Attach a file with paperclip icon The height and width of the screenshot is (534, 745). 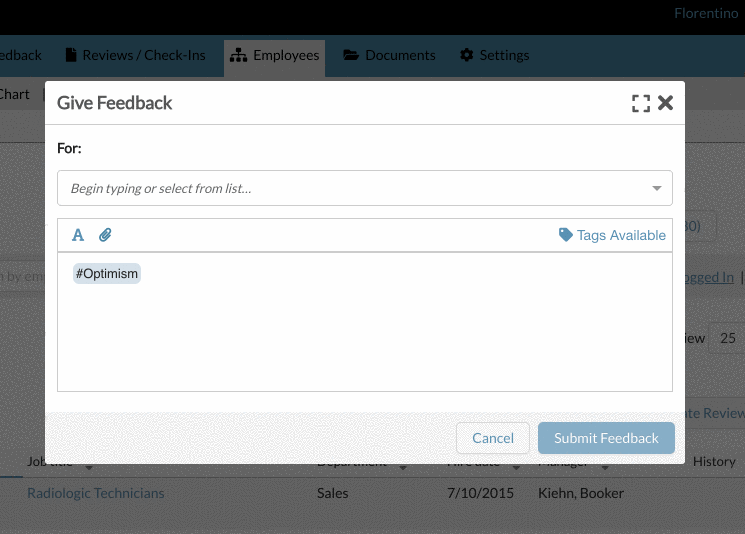tap(105, 235)
